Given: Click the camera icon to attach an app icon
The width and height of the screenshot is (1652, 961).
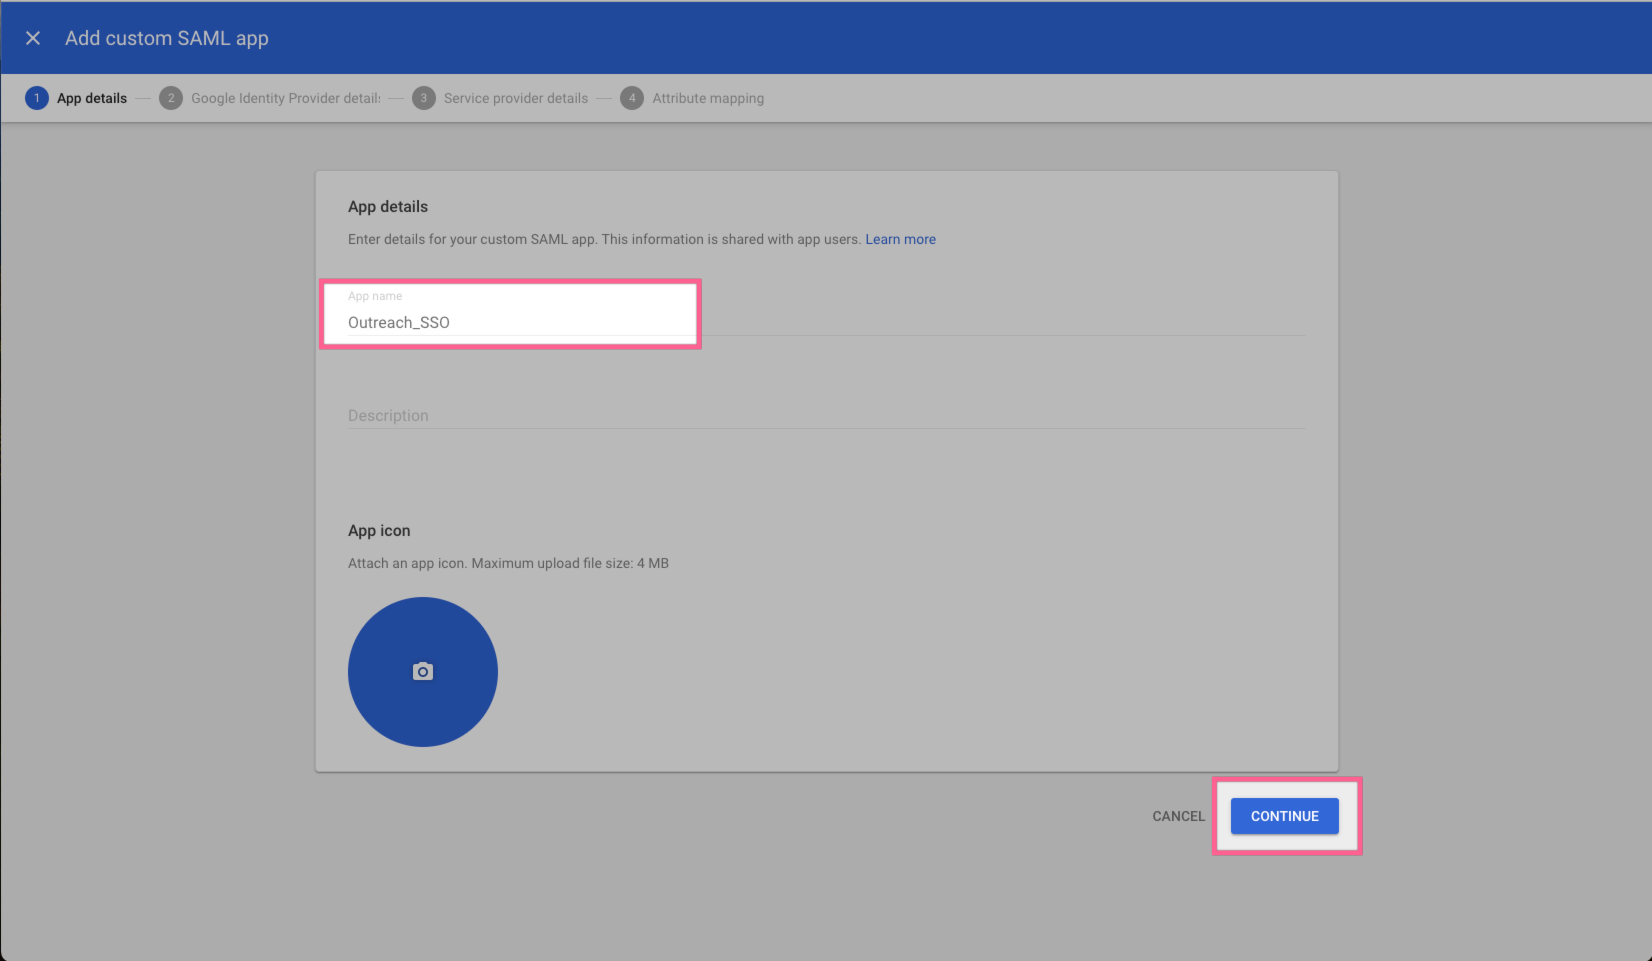Looking at the screenshot, I should (x=422, y=671).
